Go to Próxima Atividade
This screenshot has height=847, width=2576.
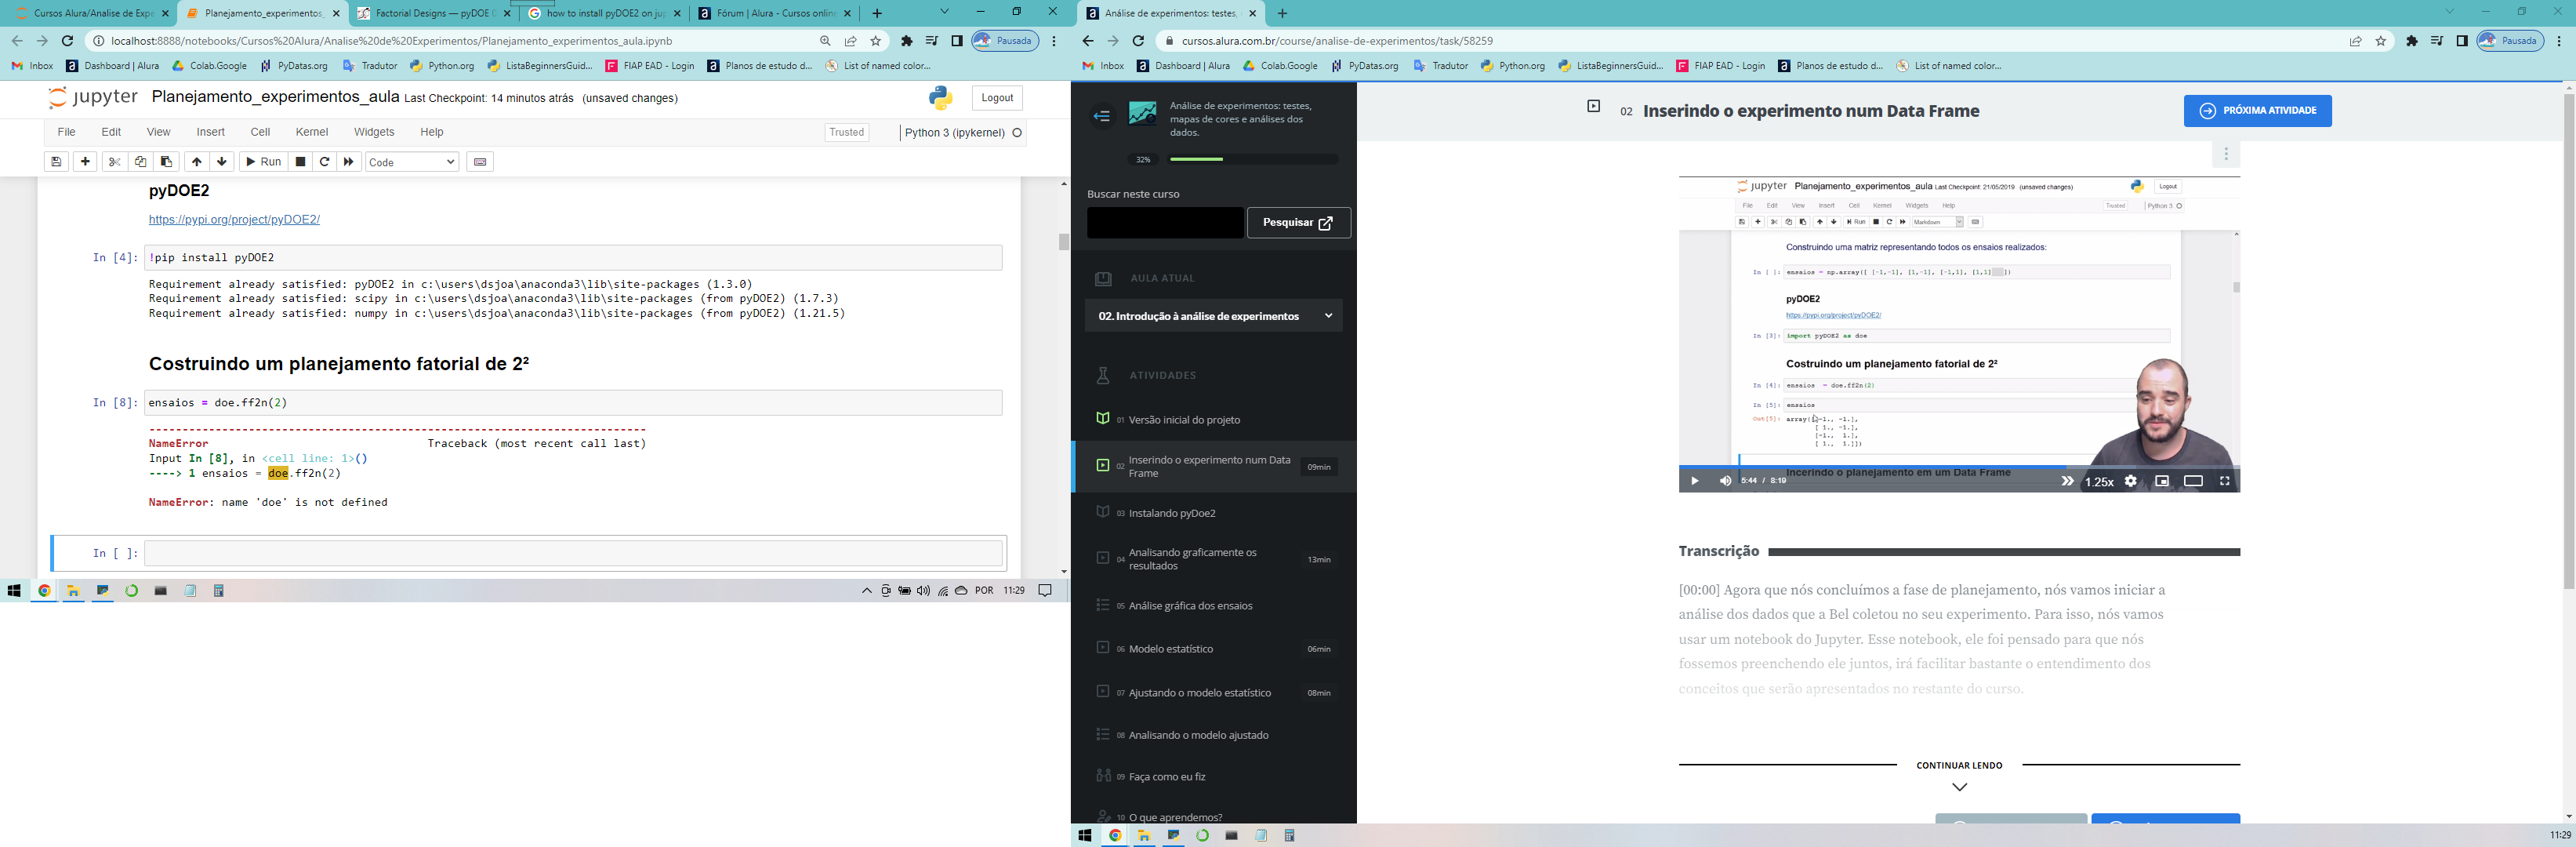pyautogui.click(x=2257, y=111)
